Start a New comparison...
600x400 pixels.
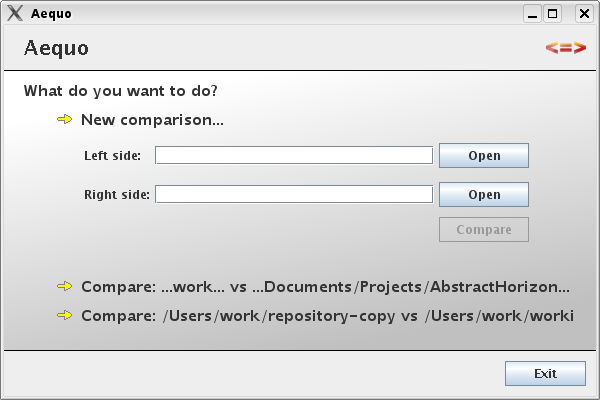(152, 120)
